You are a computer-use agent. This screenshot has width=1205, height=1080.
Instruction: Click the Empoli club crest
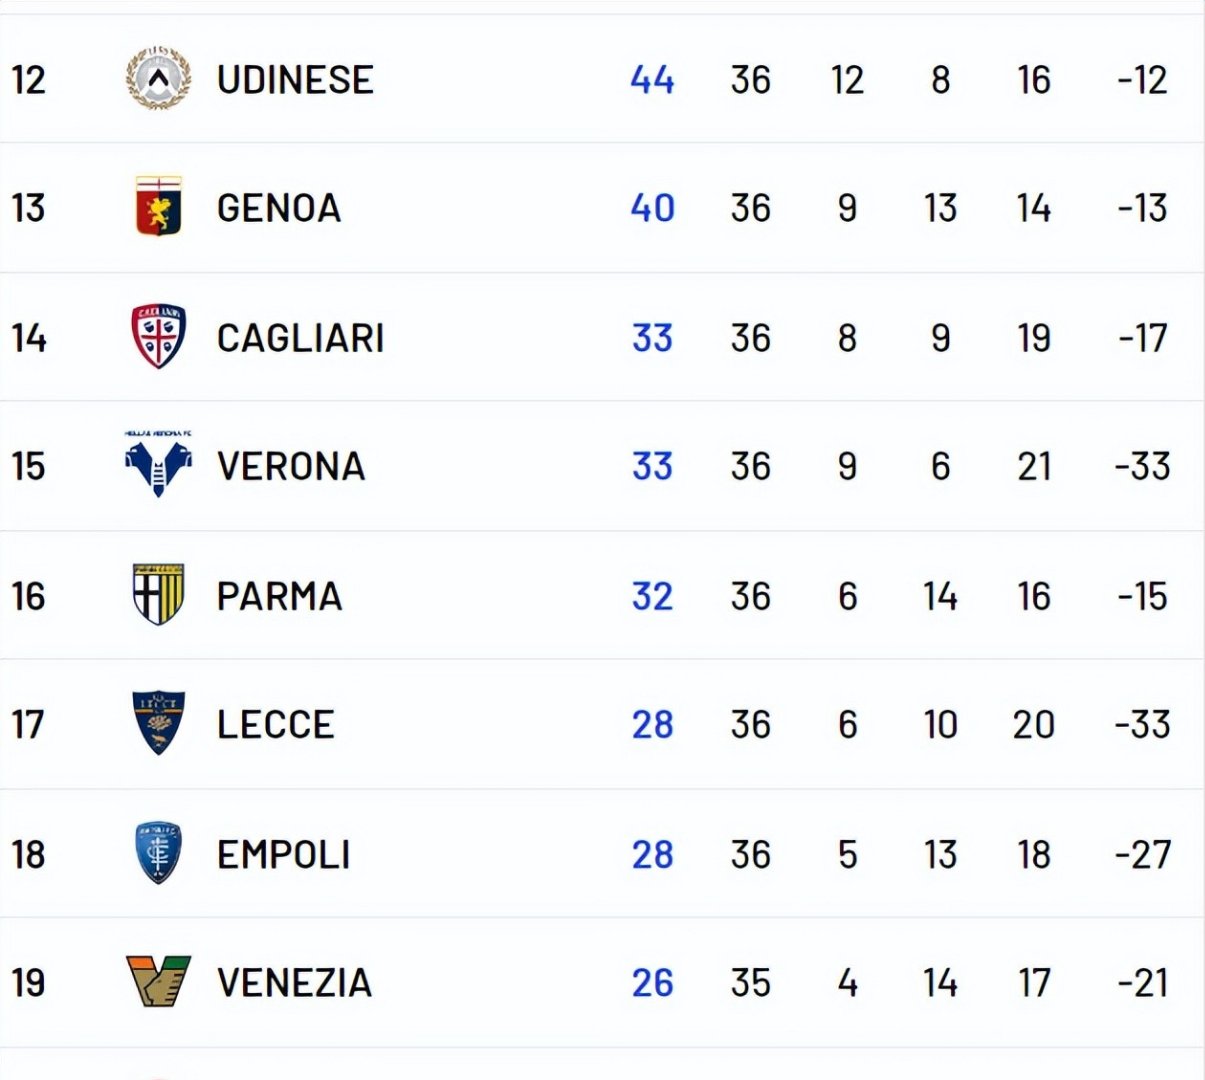click(x=158, y=853)
